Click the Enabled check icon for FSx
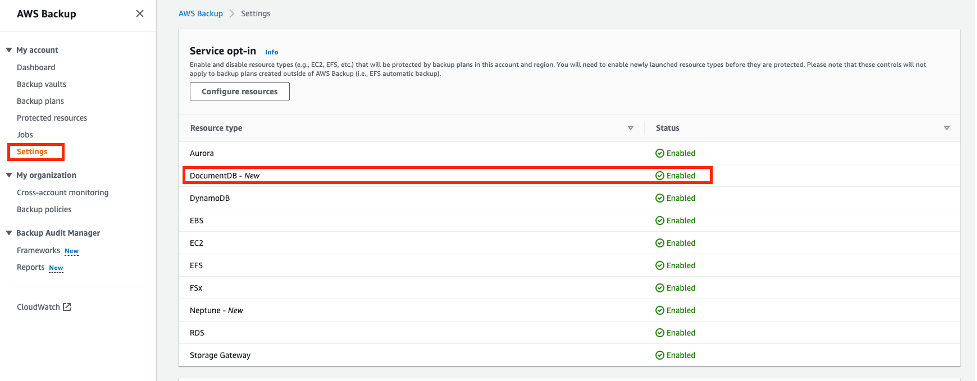977x381 pixels. click(x=660, y=288)
